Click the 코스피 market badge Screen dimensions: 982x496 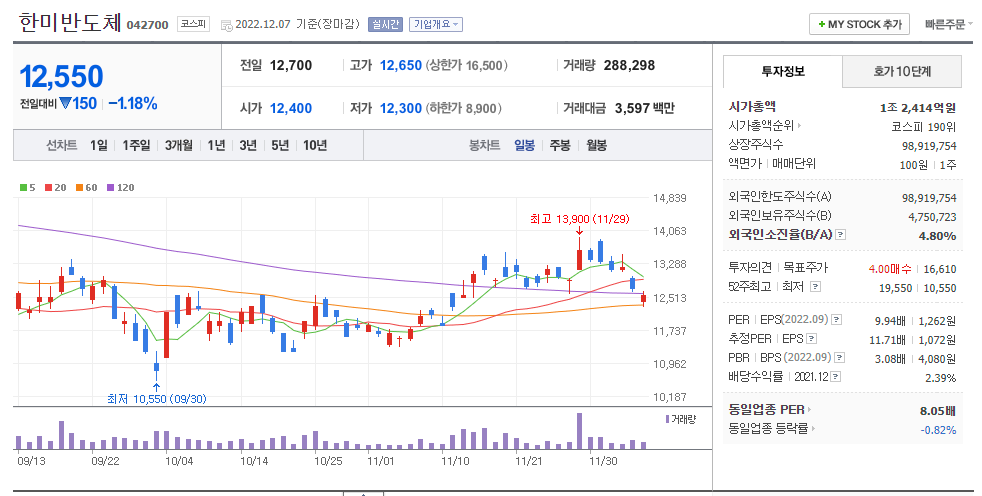coord(193,24)
